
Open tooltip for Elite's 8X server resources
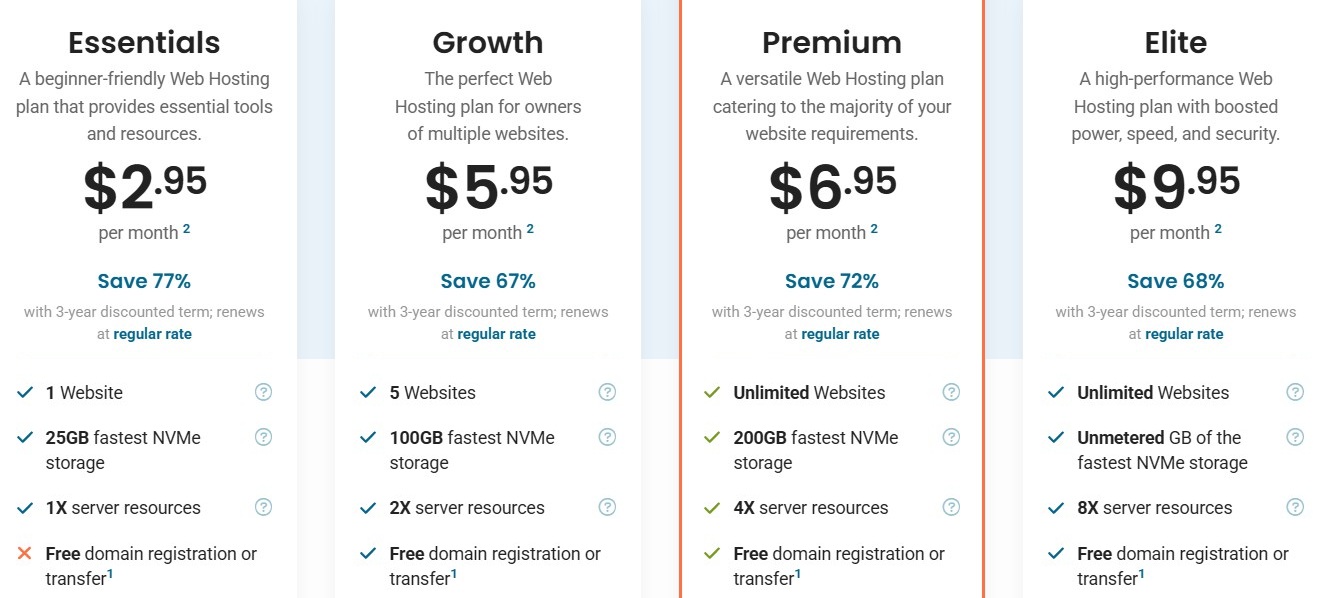pyautogui.click(x=1295, y=507)
